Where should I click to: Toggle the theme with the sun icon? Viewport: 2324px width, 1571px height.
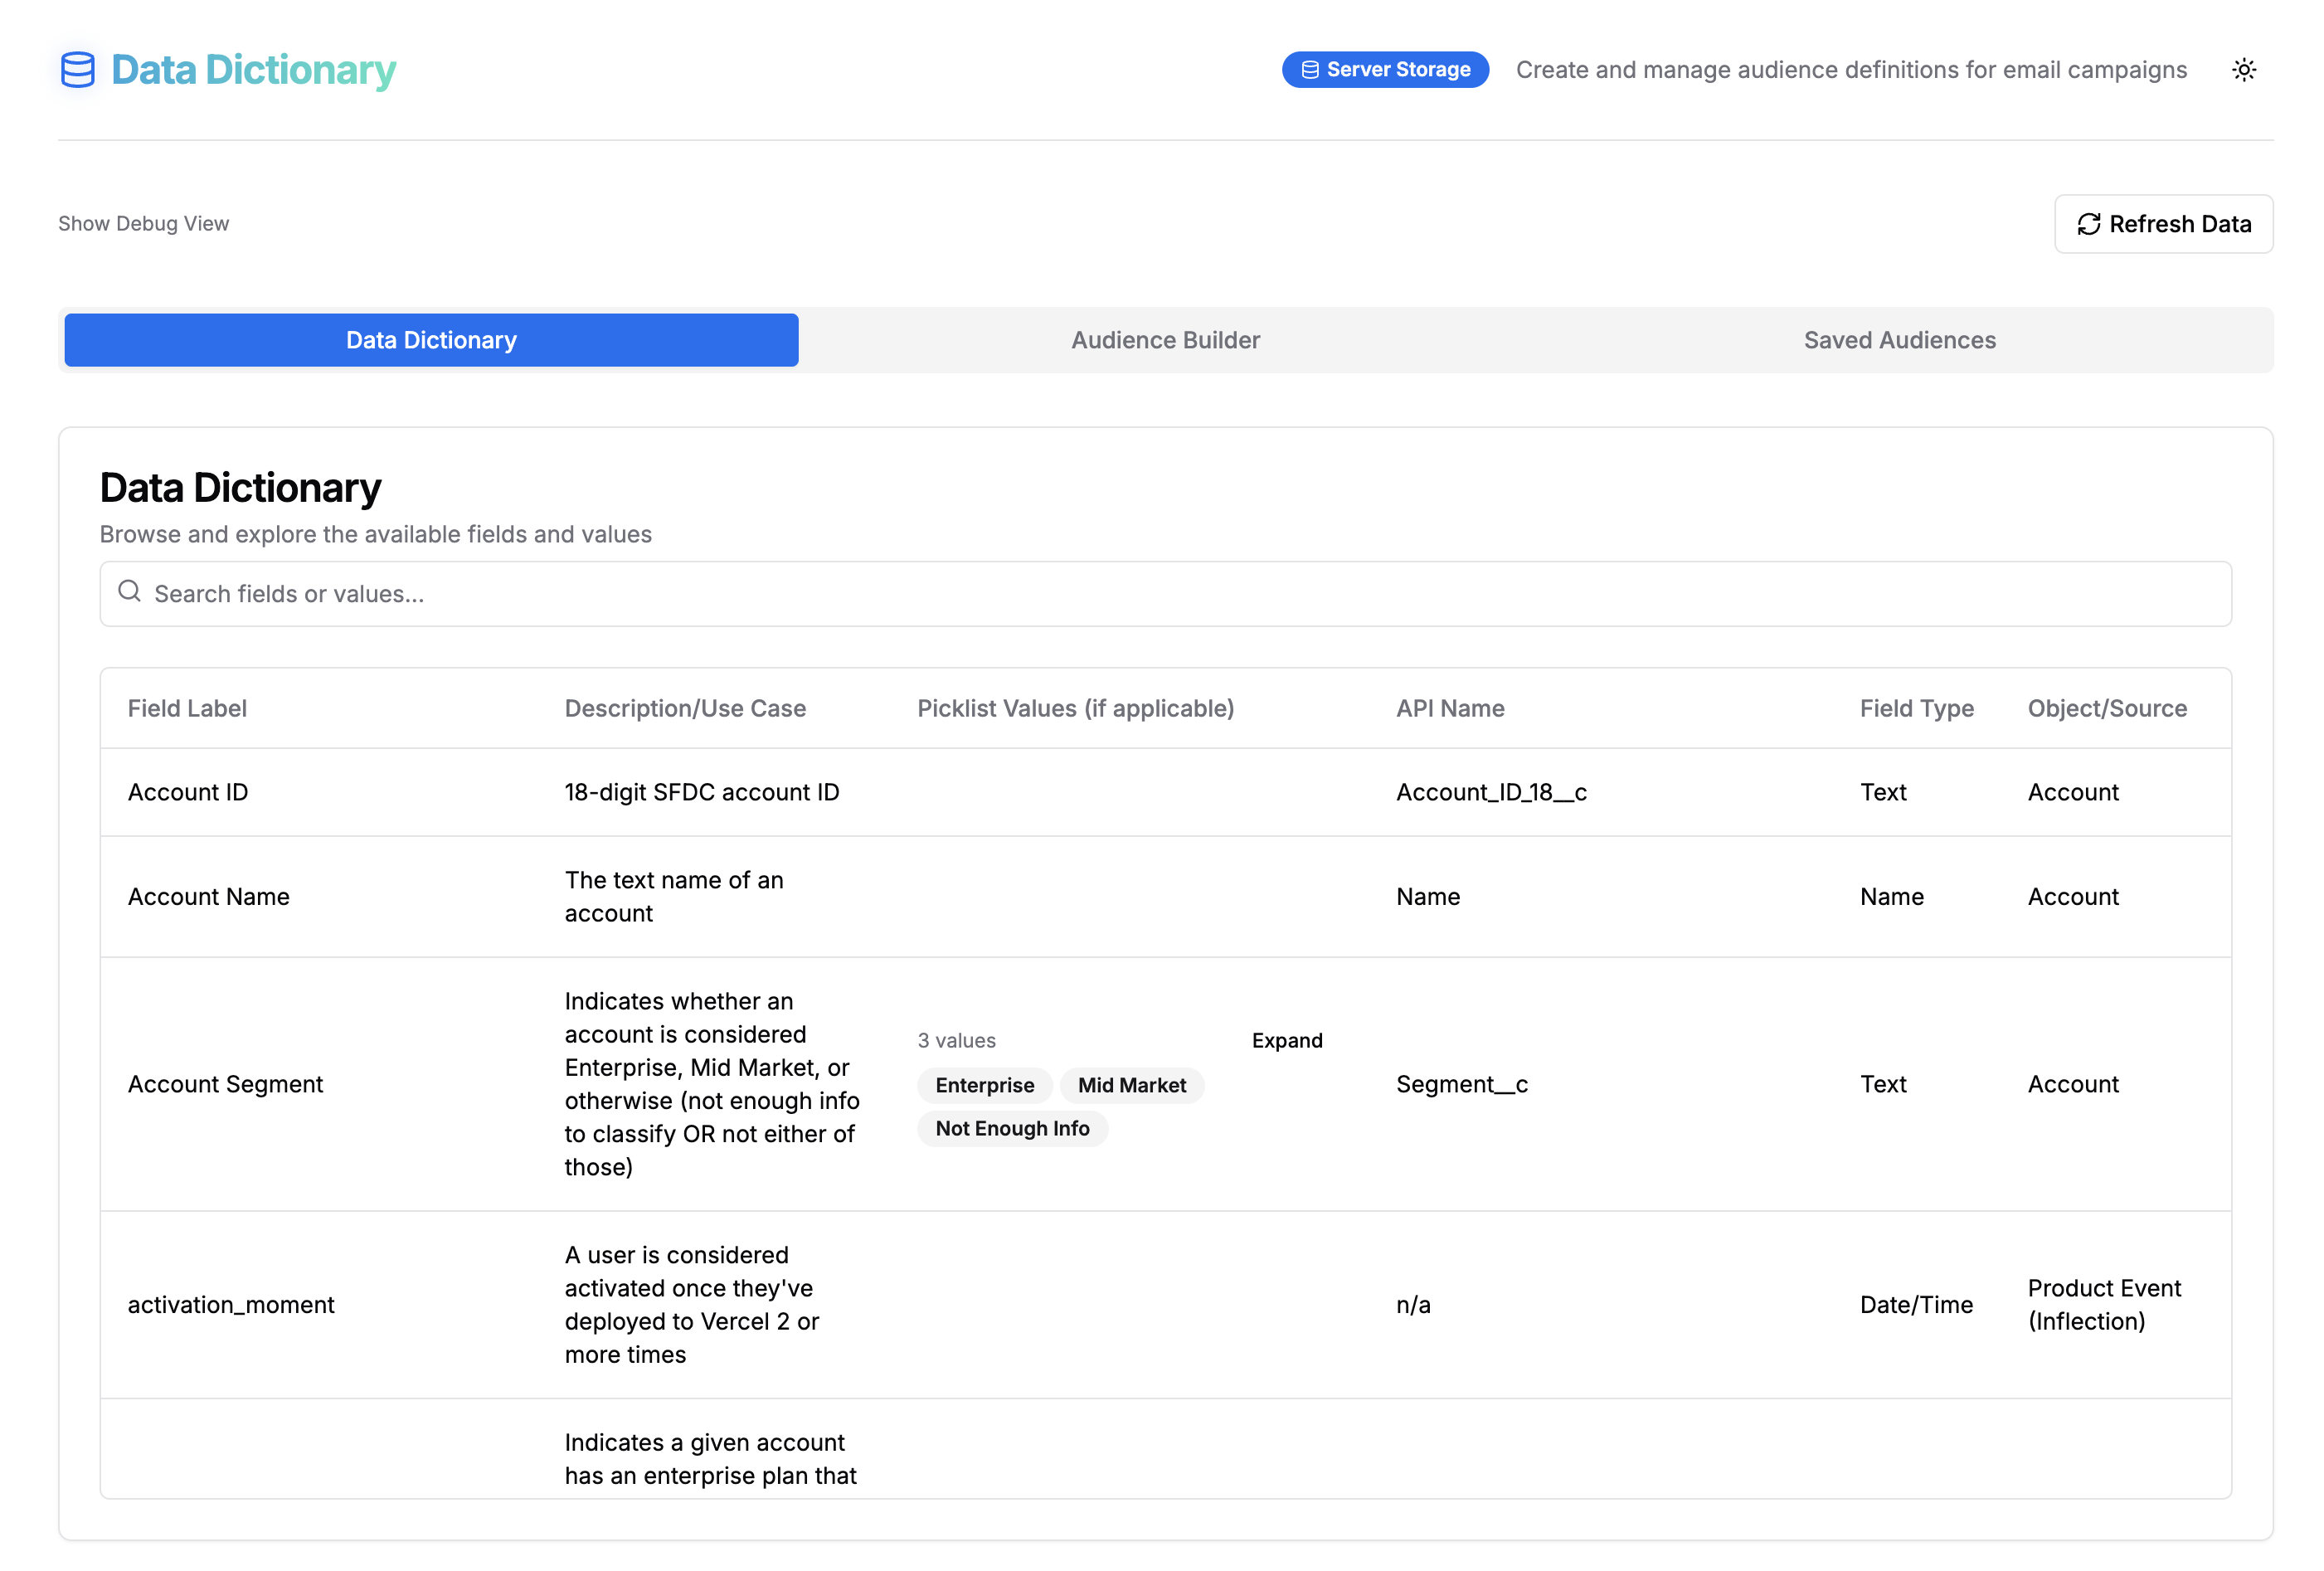pyautogui.click(x=2244, y=70)
